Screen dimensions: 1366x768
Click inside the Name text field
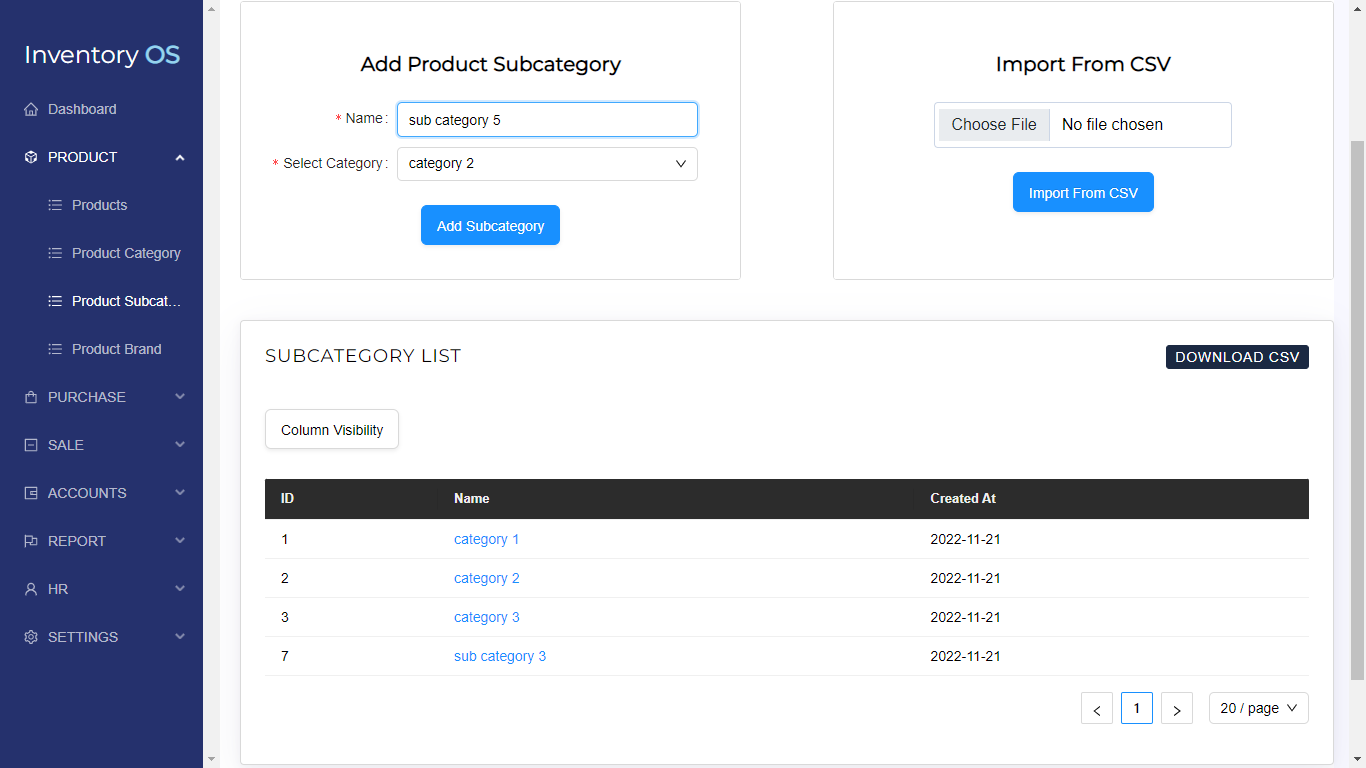546,118
